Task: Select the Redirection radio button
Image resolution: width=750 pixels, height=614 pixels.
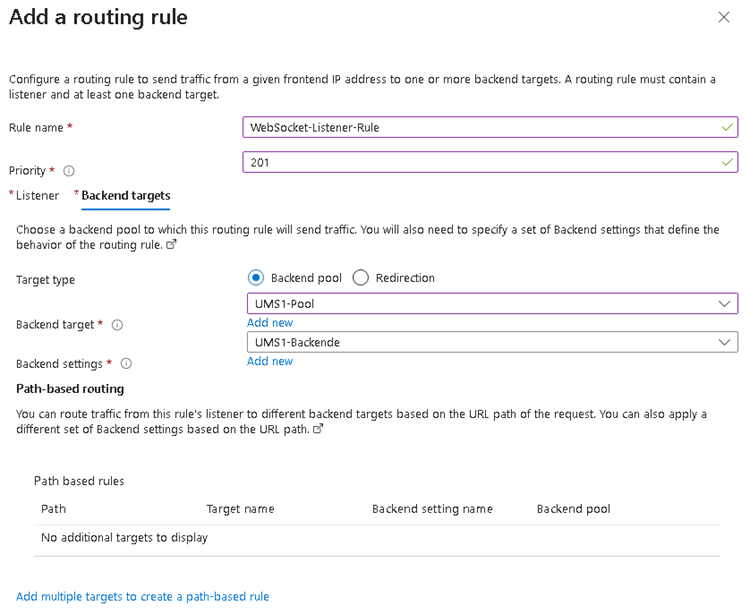Action: click(361, 278)
